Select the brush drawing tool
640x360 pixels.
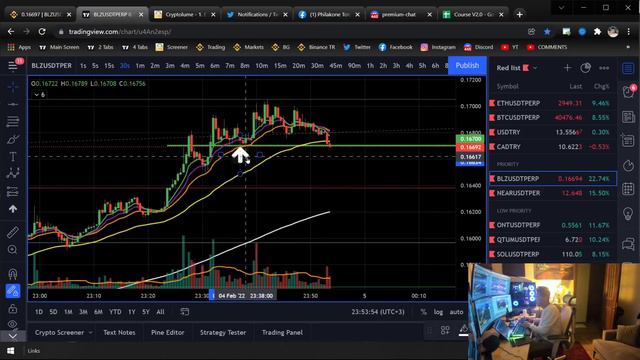pos(13,139)
